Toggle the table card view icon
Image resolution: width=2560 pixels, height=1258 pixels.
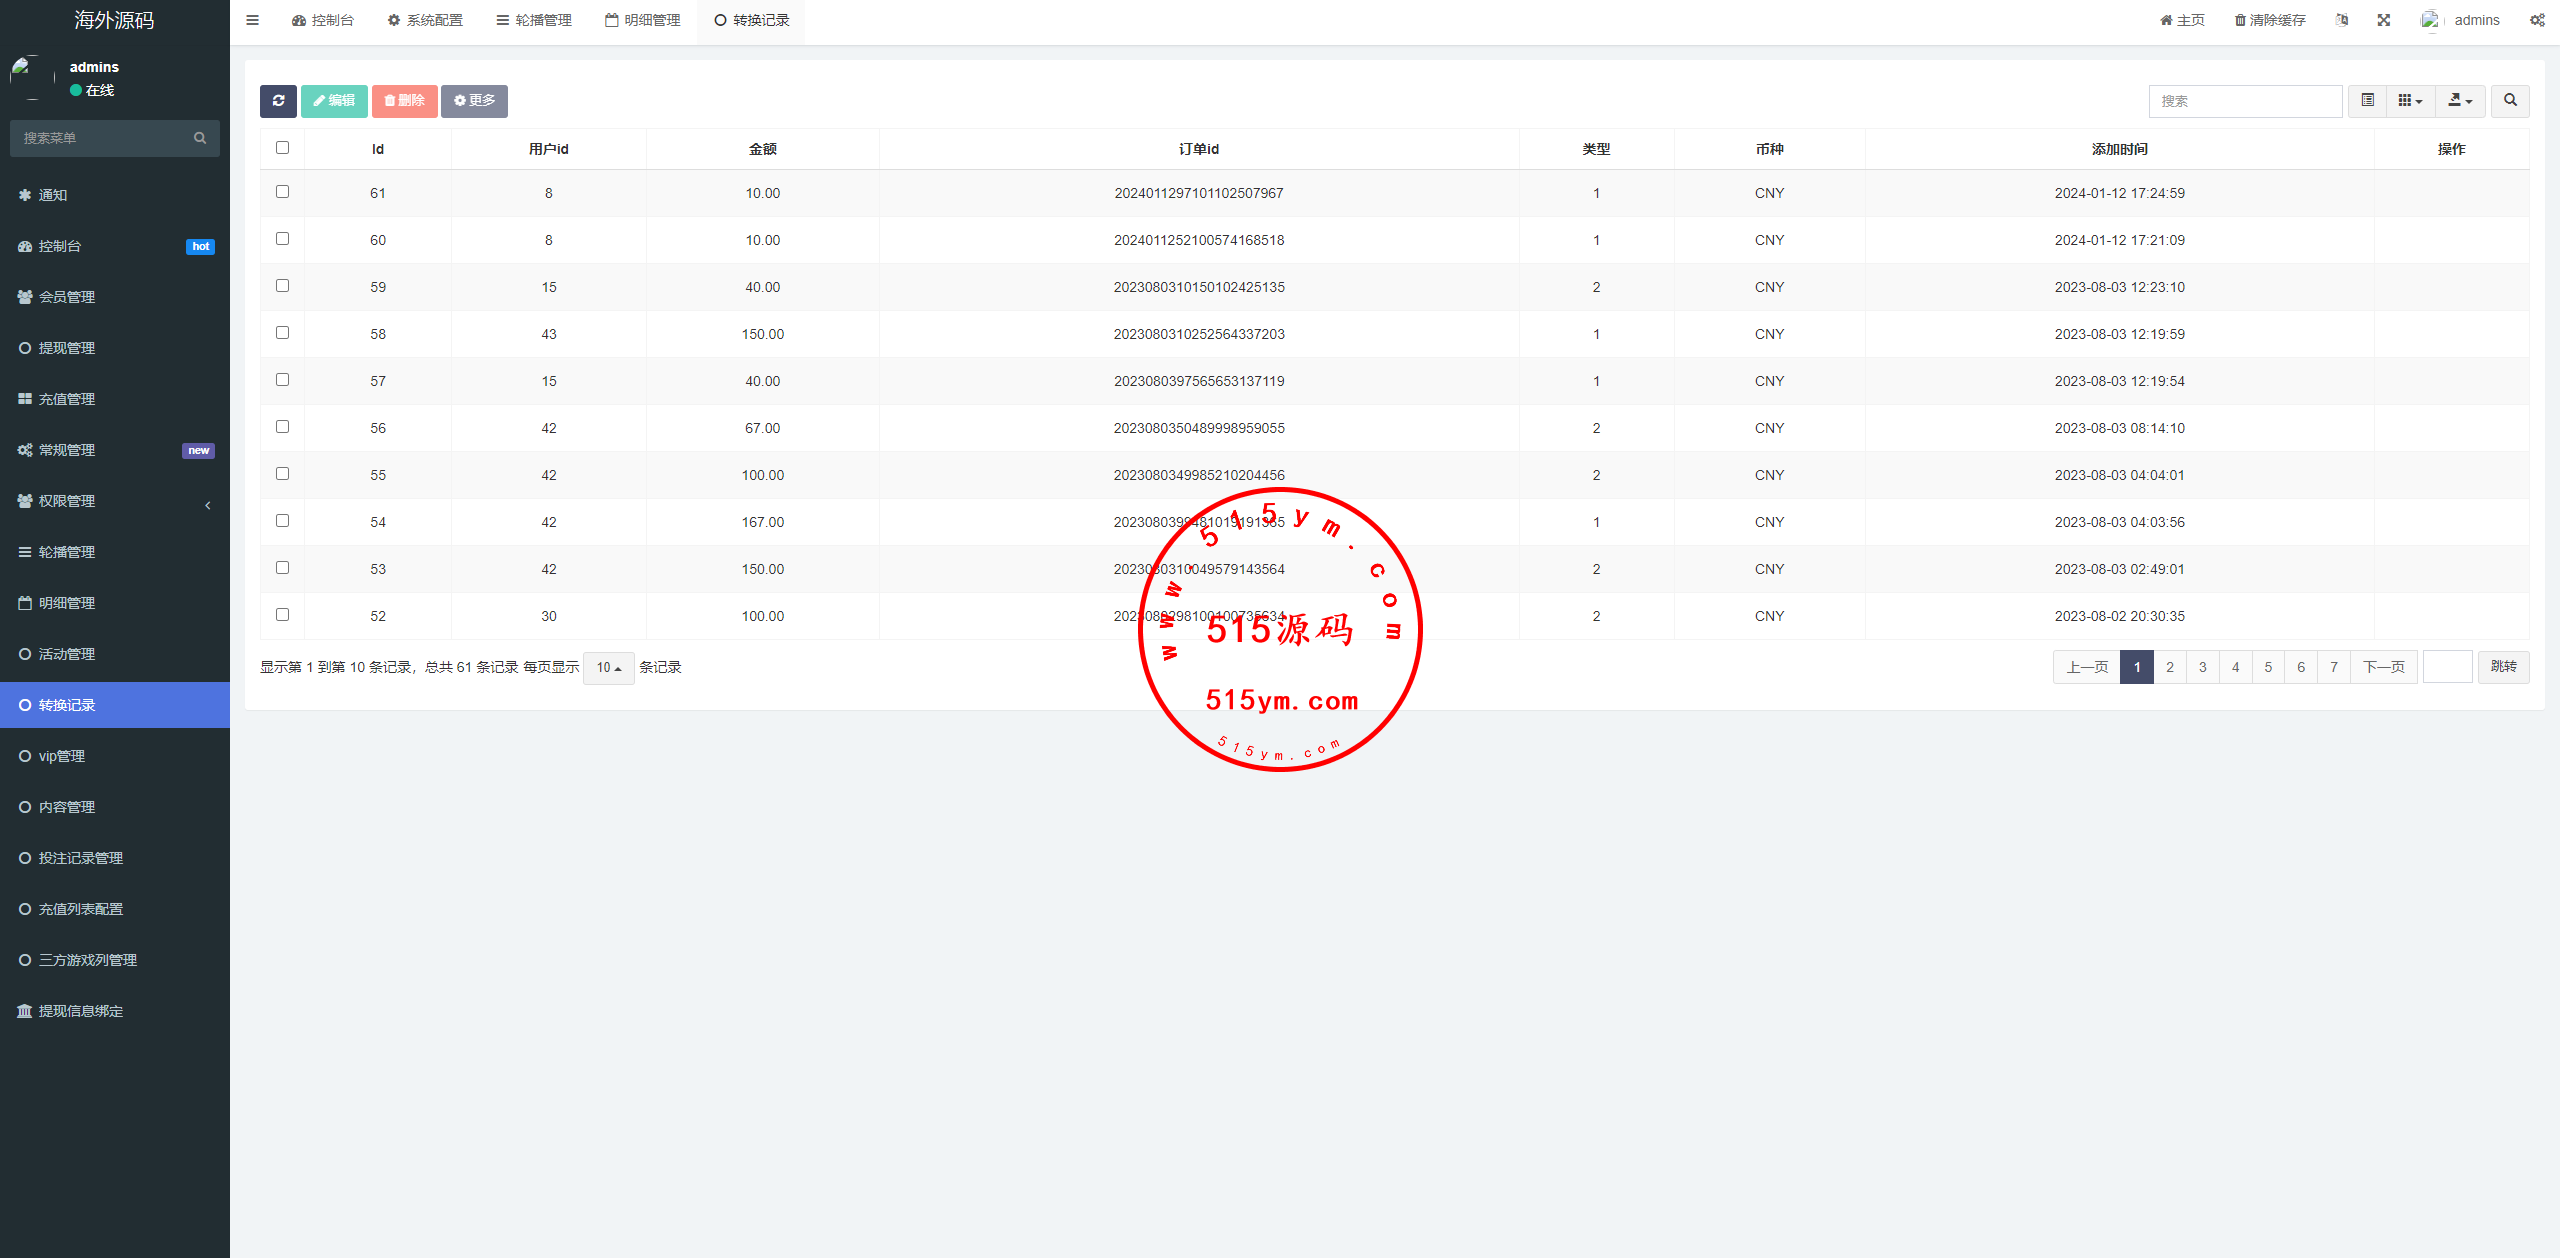[x=2367, y=101]
